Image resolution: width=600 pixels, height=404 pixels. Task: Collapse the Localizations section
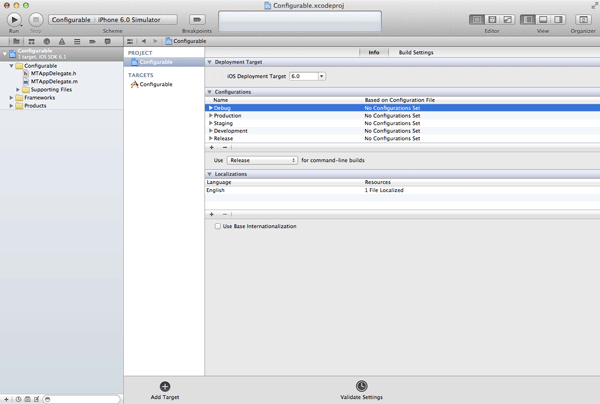click(x=209, y=174)
